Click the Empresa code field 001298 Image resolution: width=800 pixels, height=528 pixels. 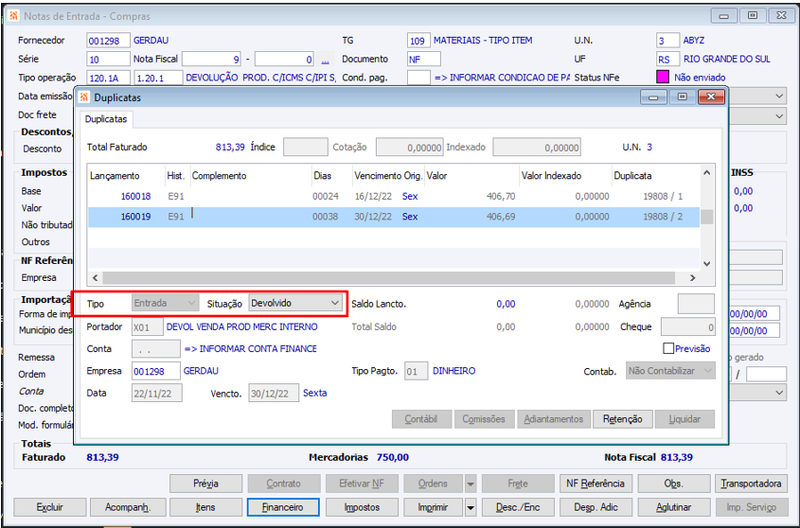[156, 371]
